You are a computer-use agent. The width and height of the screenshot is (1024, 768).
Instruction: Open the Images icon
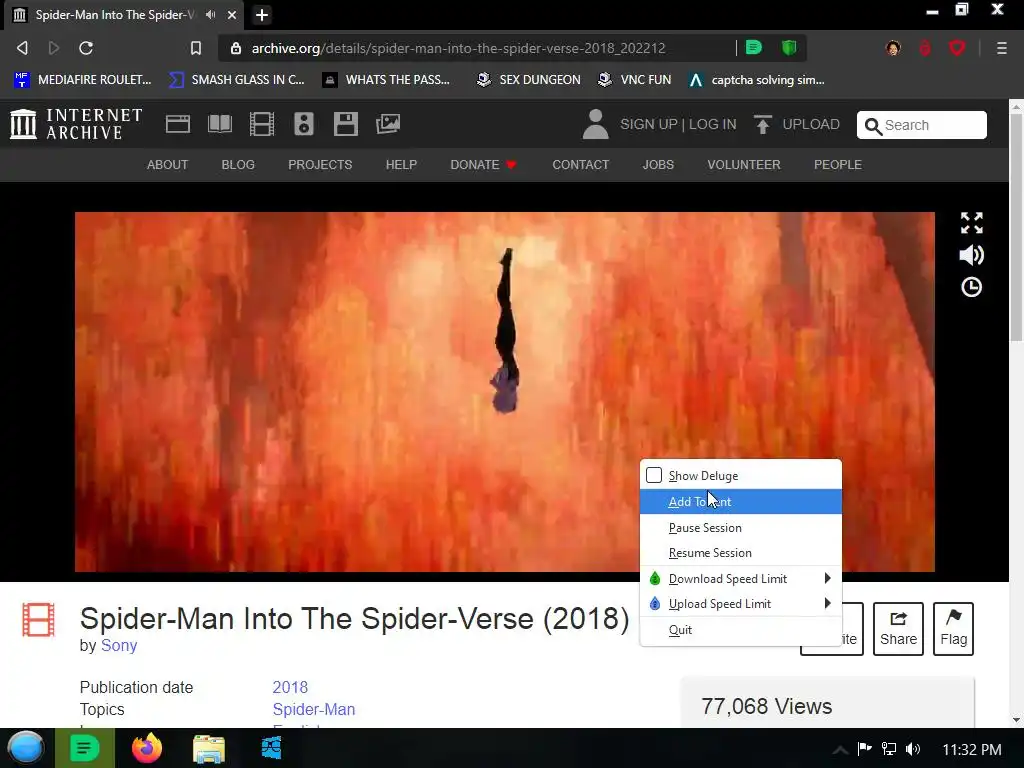point(388,124)
